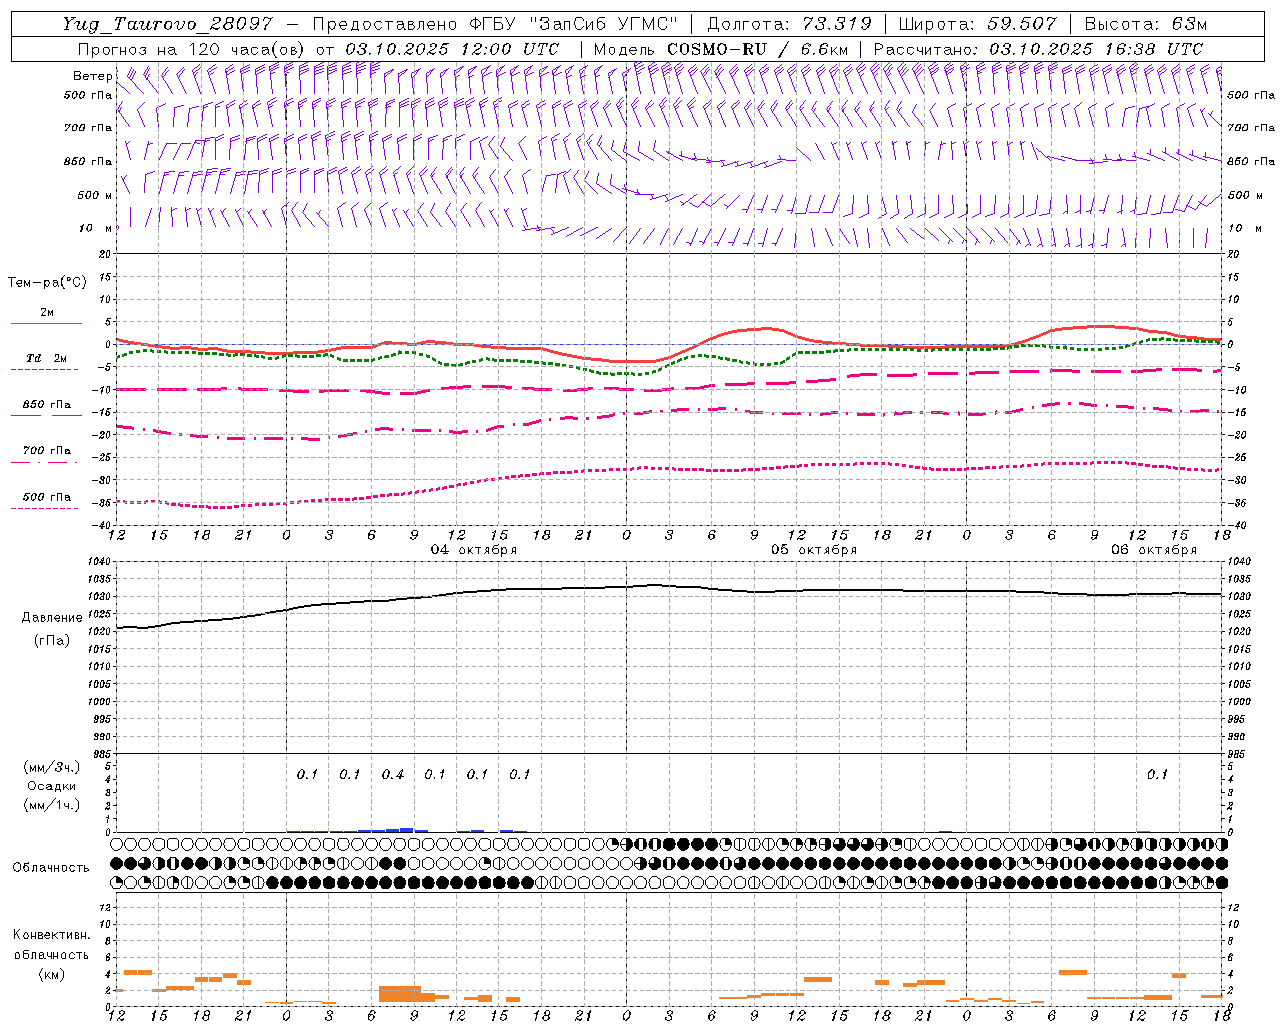Select the text Предоставлено ФГБУ "ЗапСиб УГМС"

click(x=495, y=24)
